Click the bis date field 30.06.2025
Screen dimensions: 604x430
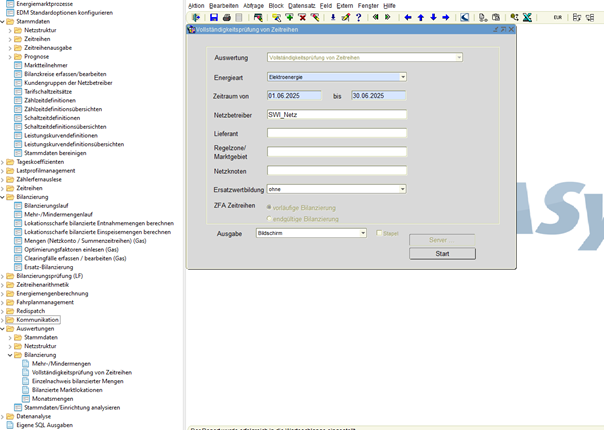(379, 96)
